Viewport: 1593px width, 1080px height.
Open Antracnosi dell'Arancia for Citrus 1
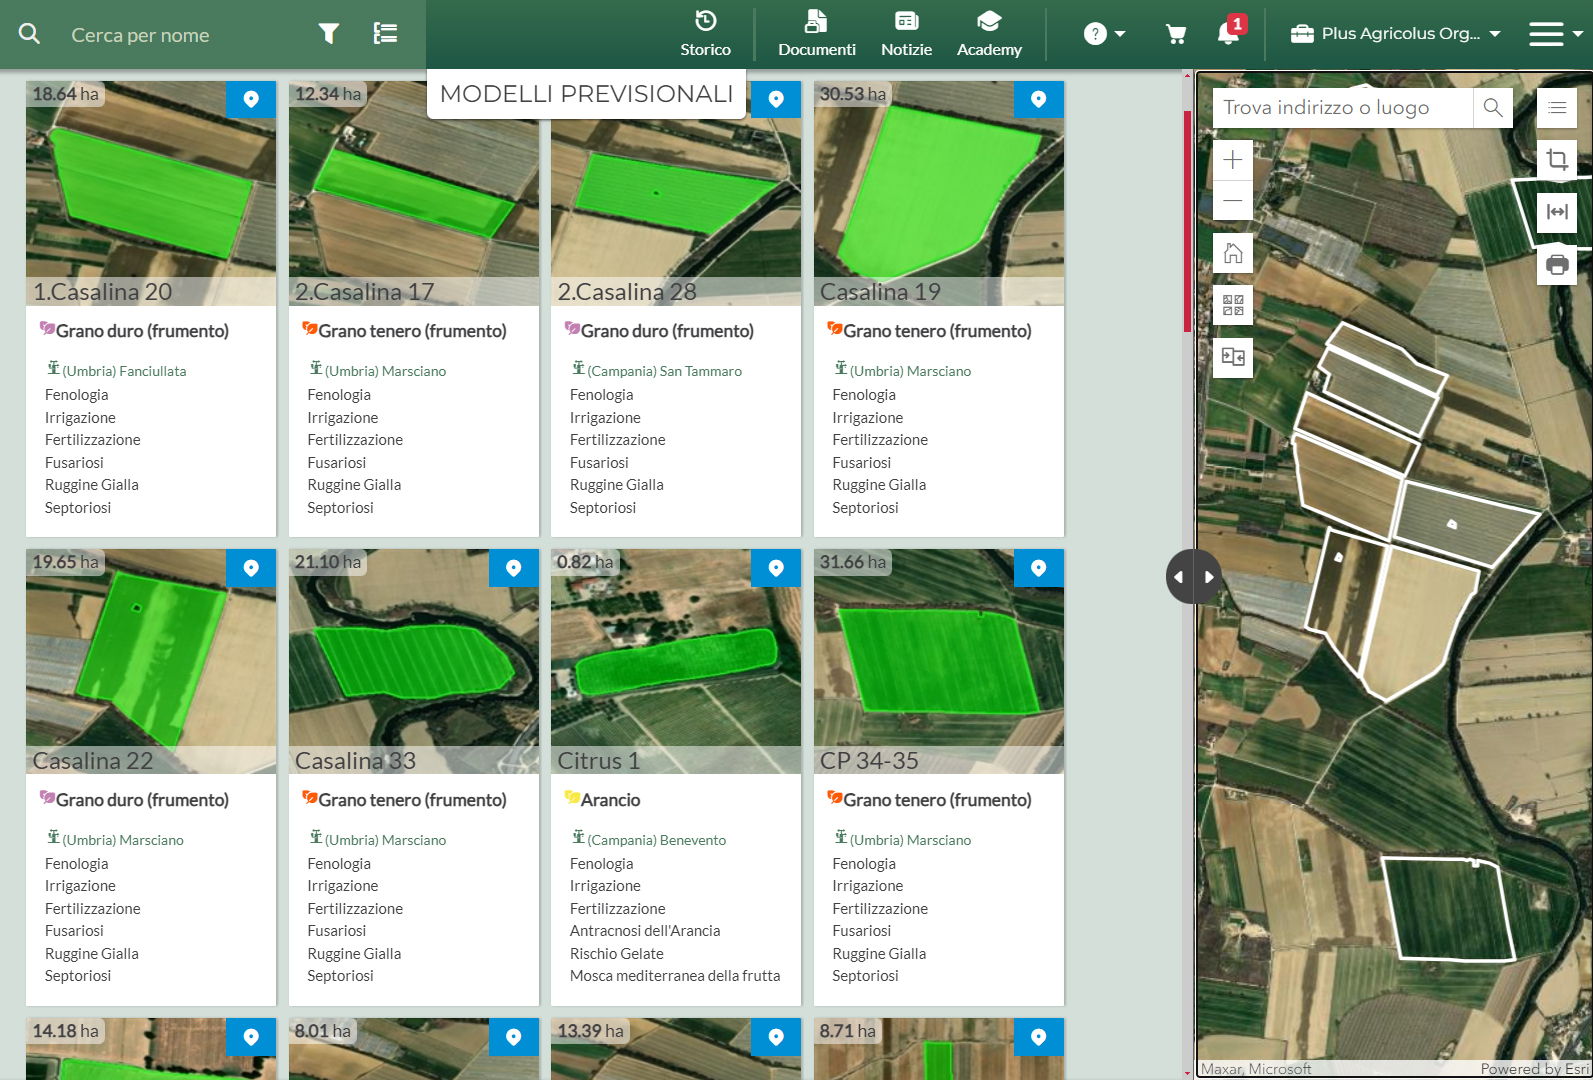click(645, 931)
